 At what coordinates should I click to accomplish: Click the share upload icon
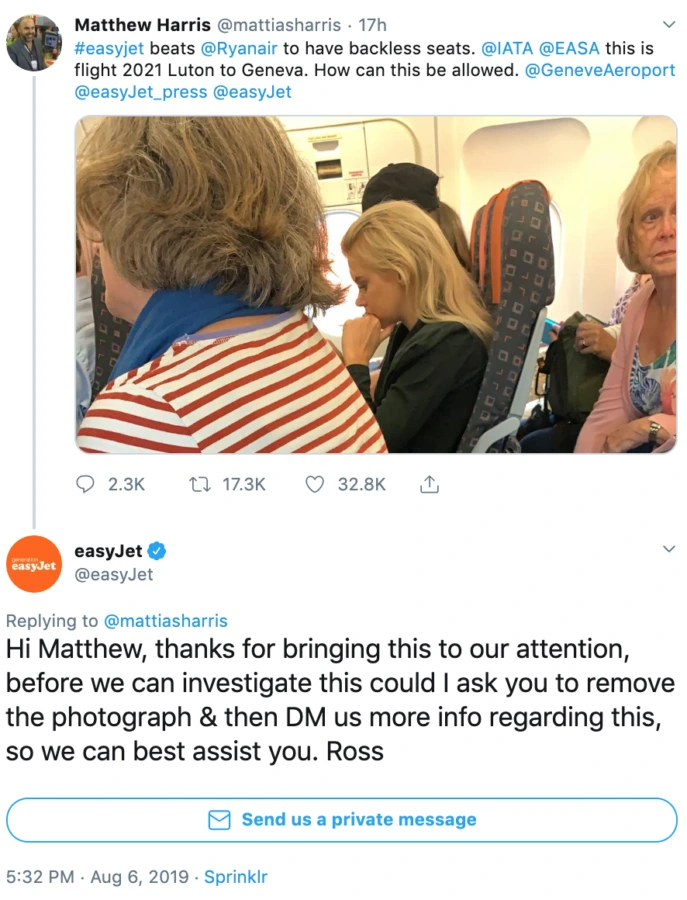pyautogui.click(x=429, y=485)
